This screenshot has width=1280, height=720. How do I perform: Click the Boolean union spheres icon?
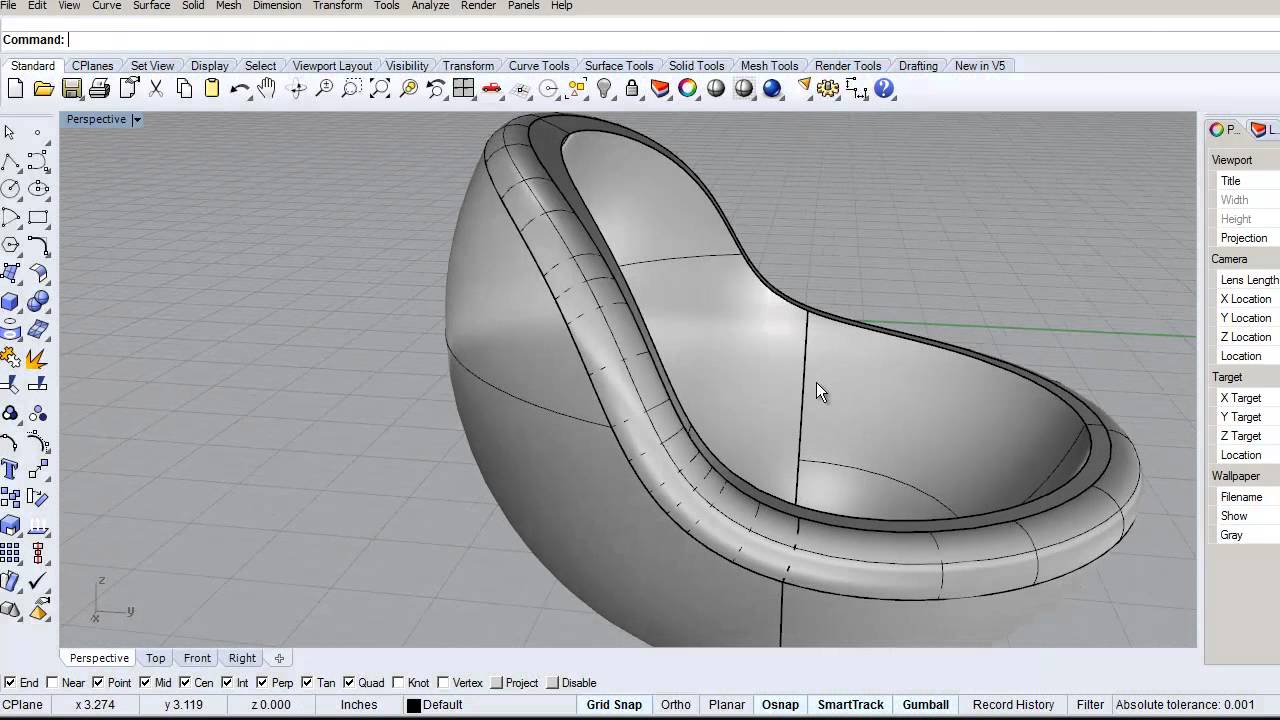pos(38,301)
